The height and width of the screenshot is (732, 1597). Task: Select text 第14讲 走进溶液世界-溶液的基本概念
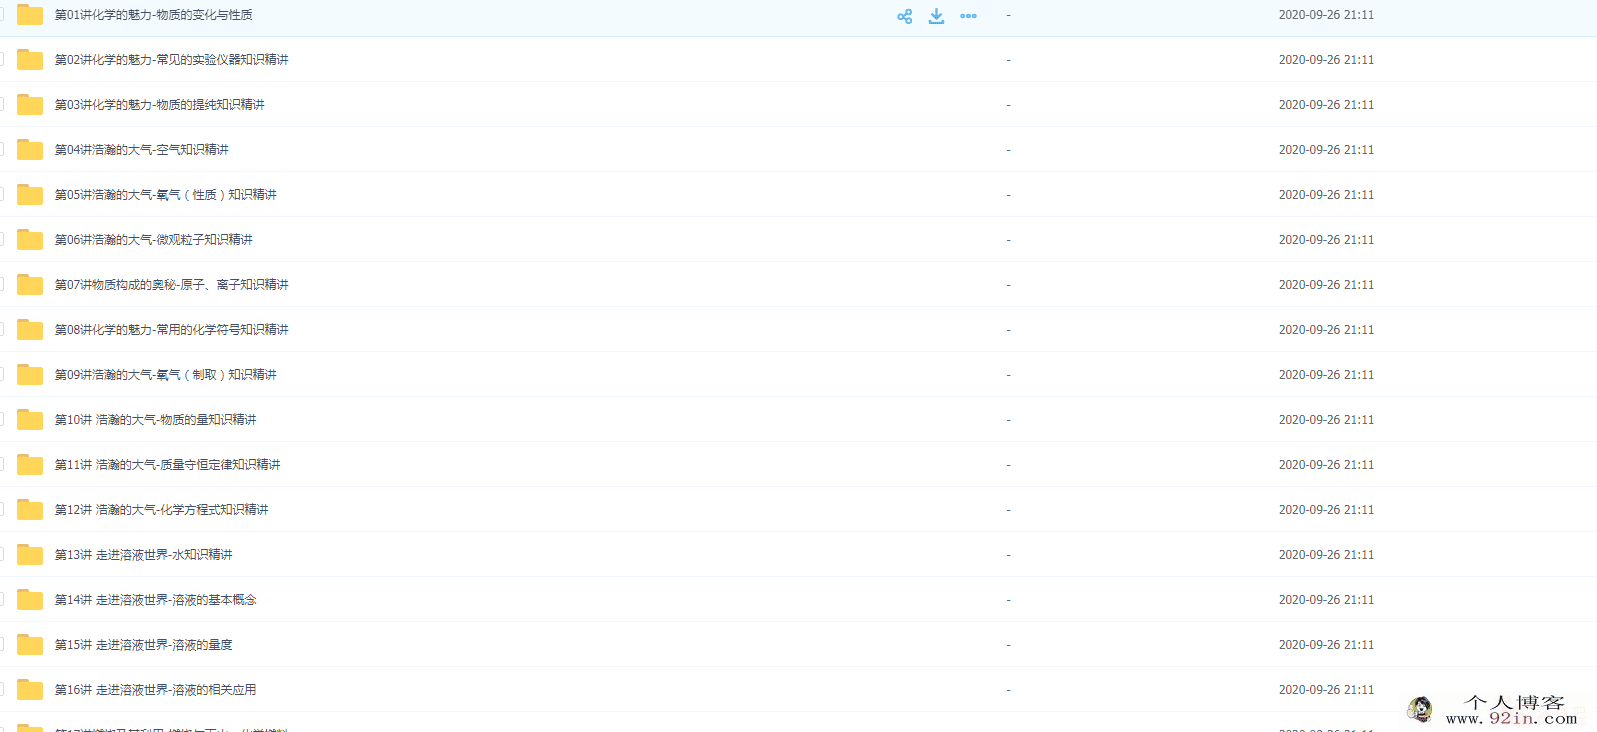pos(155,600)
